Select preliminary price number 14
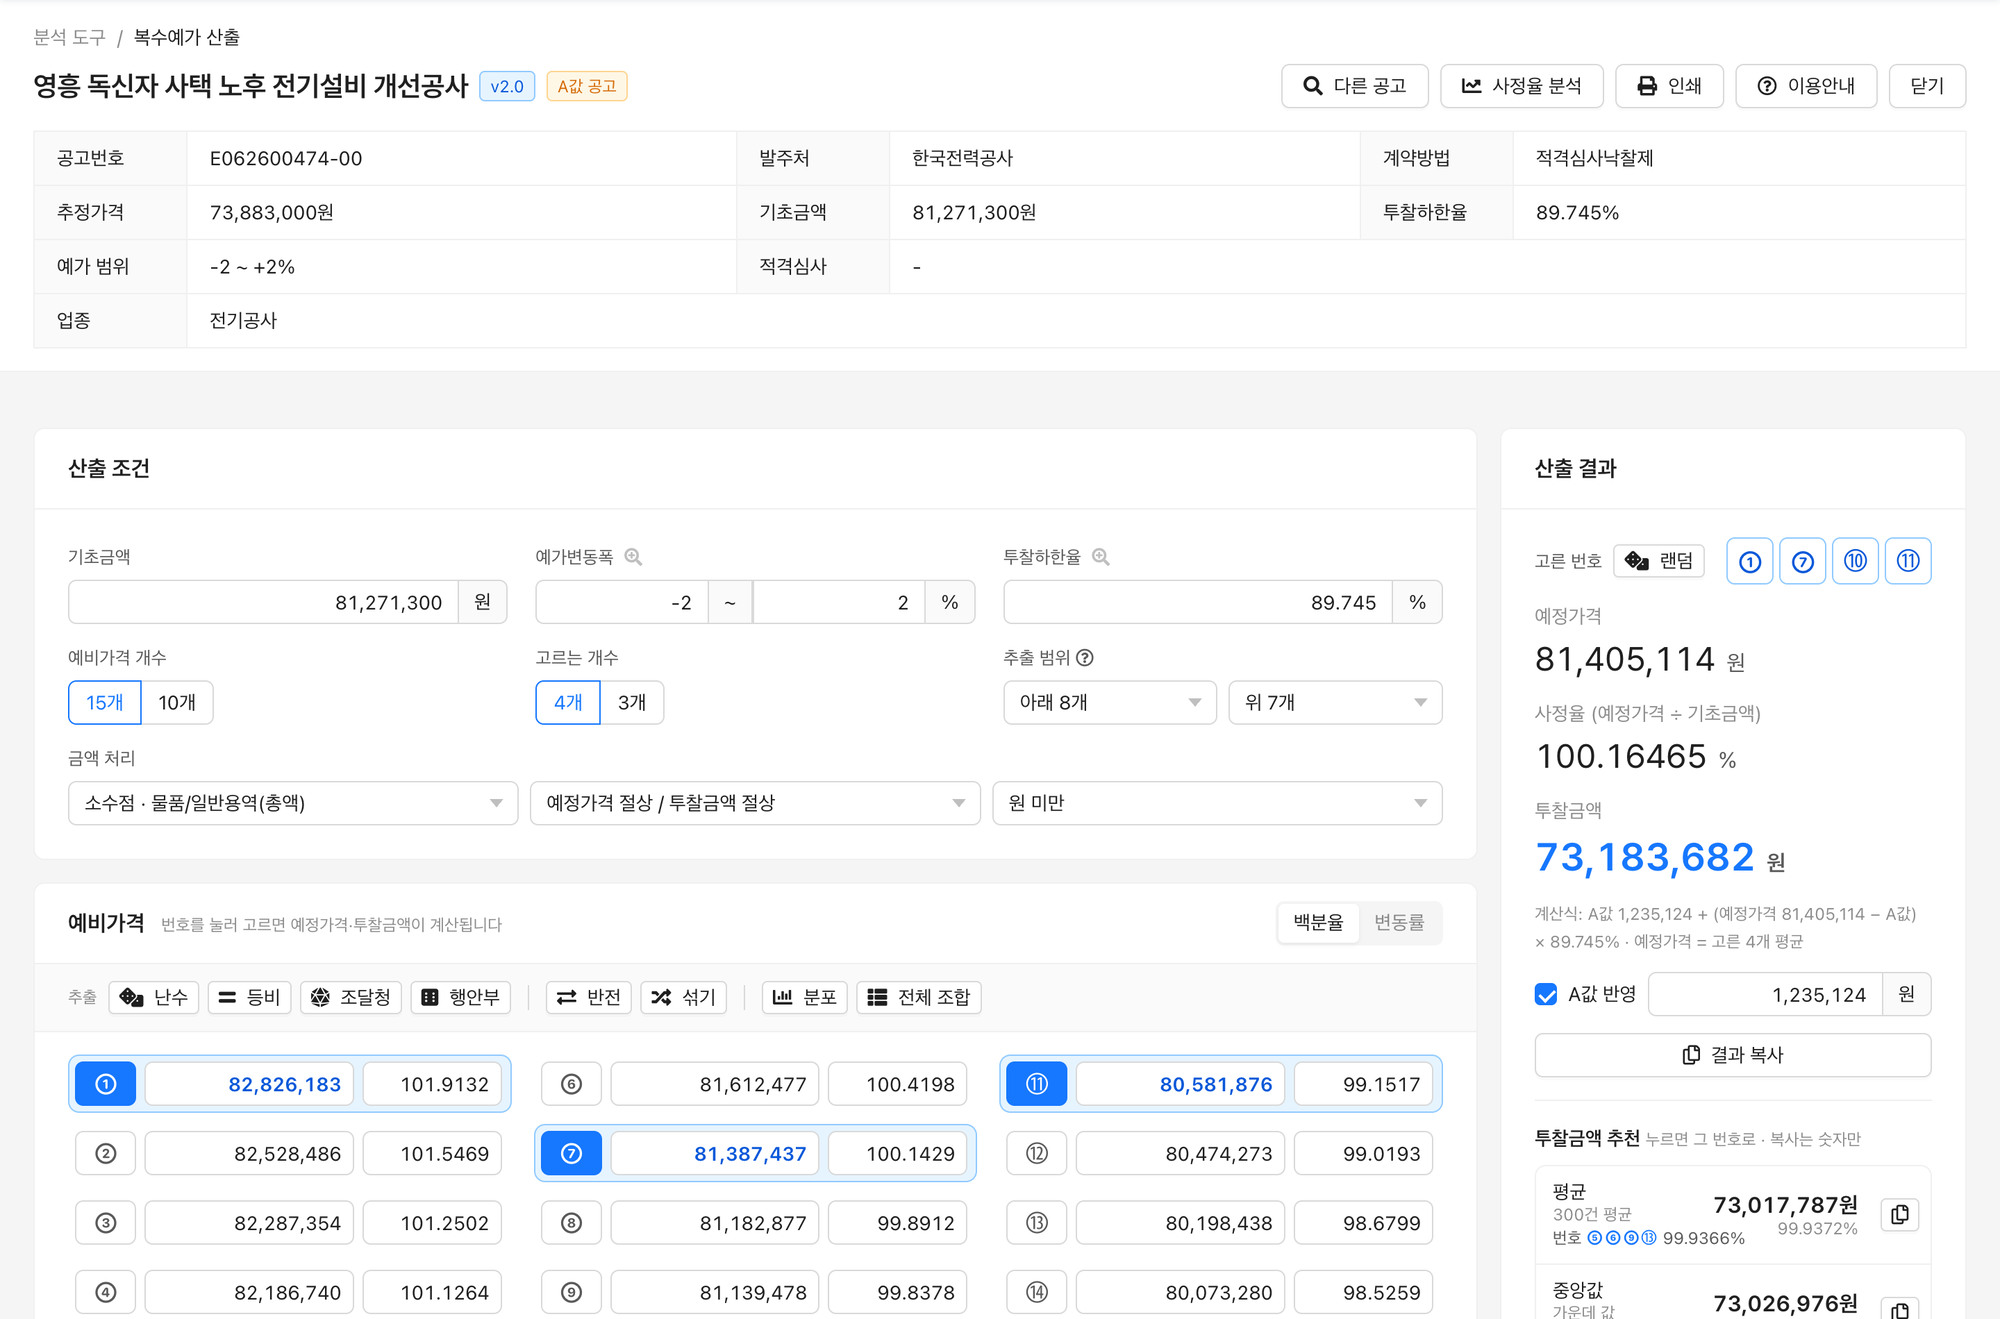The image size is (2000, 1319). (1037, 1292)
